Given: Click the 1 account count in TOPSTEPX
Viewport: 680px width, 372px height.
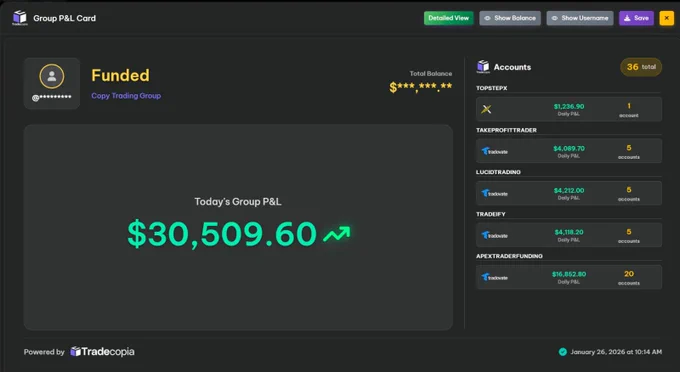Looking at the screenshot, I should pos(629,106).
